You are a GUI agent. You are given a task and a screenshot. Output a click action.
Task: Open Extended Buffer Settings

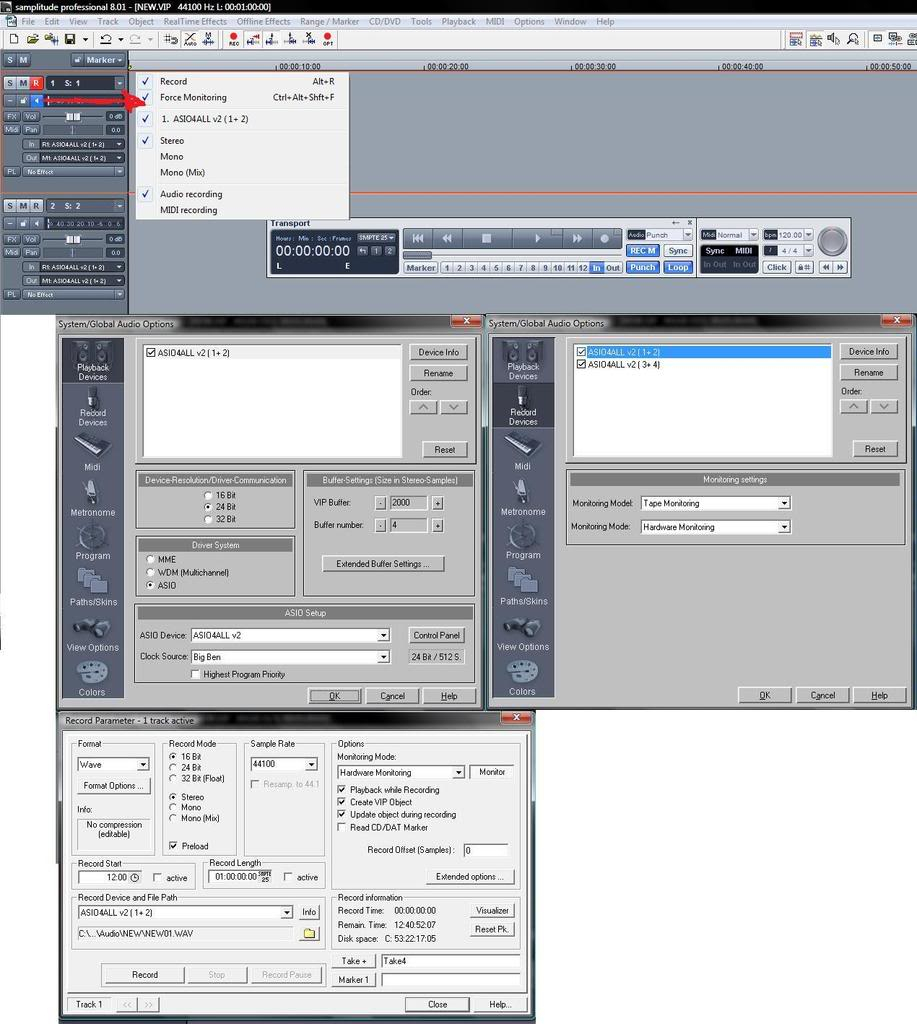click(383, 564)
